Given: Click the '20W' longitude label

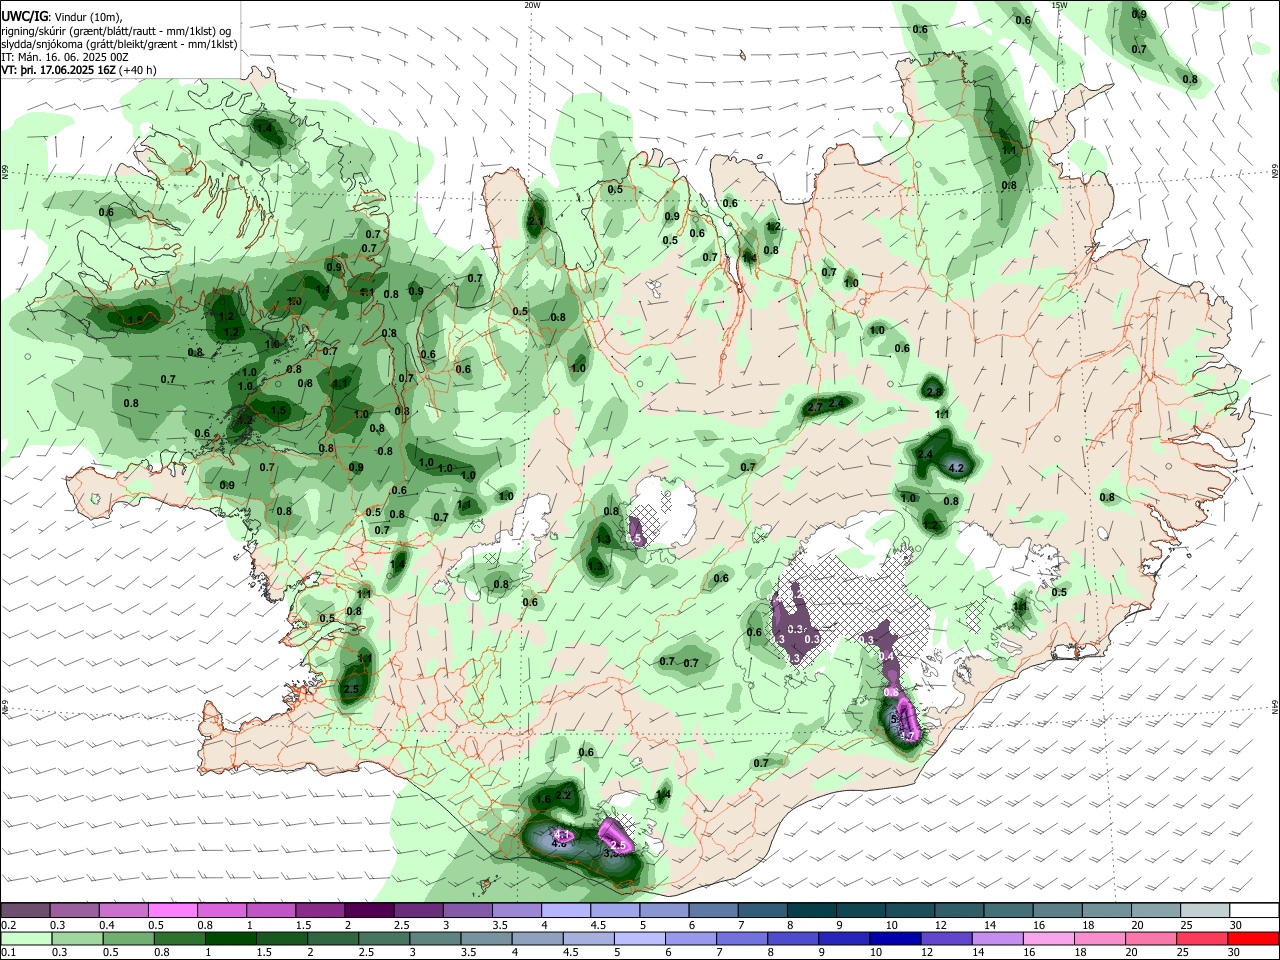Looking at the screenshot, I should (532, 5).
